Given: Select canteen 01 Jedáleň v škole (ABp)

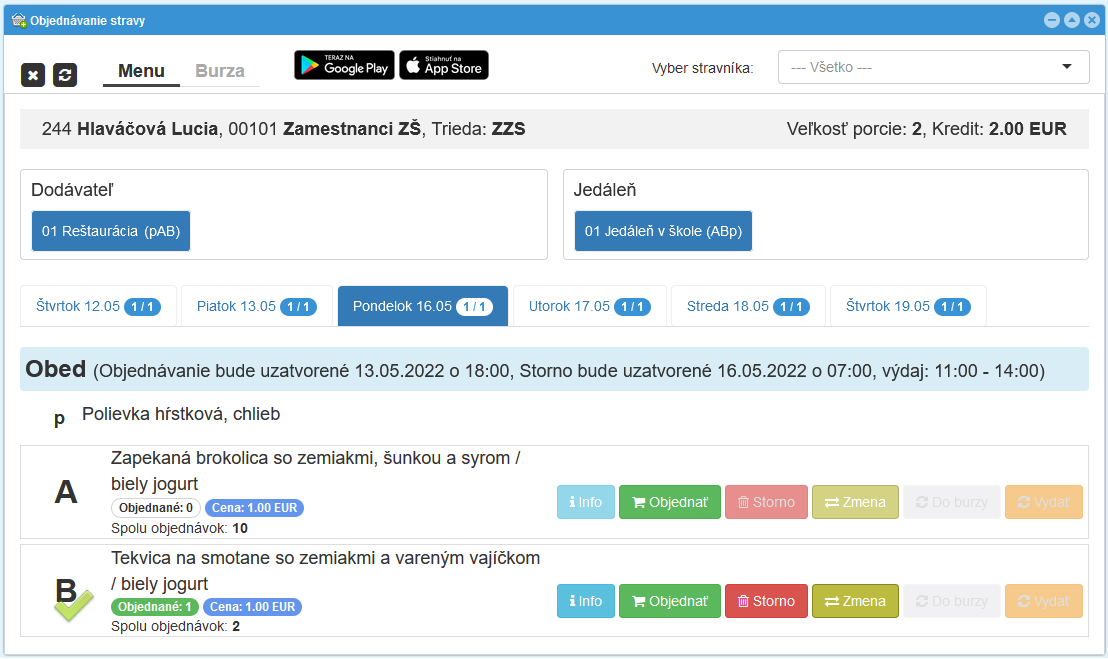Looking at the screenshot, I should (x=663, y=230).
